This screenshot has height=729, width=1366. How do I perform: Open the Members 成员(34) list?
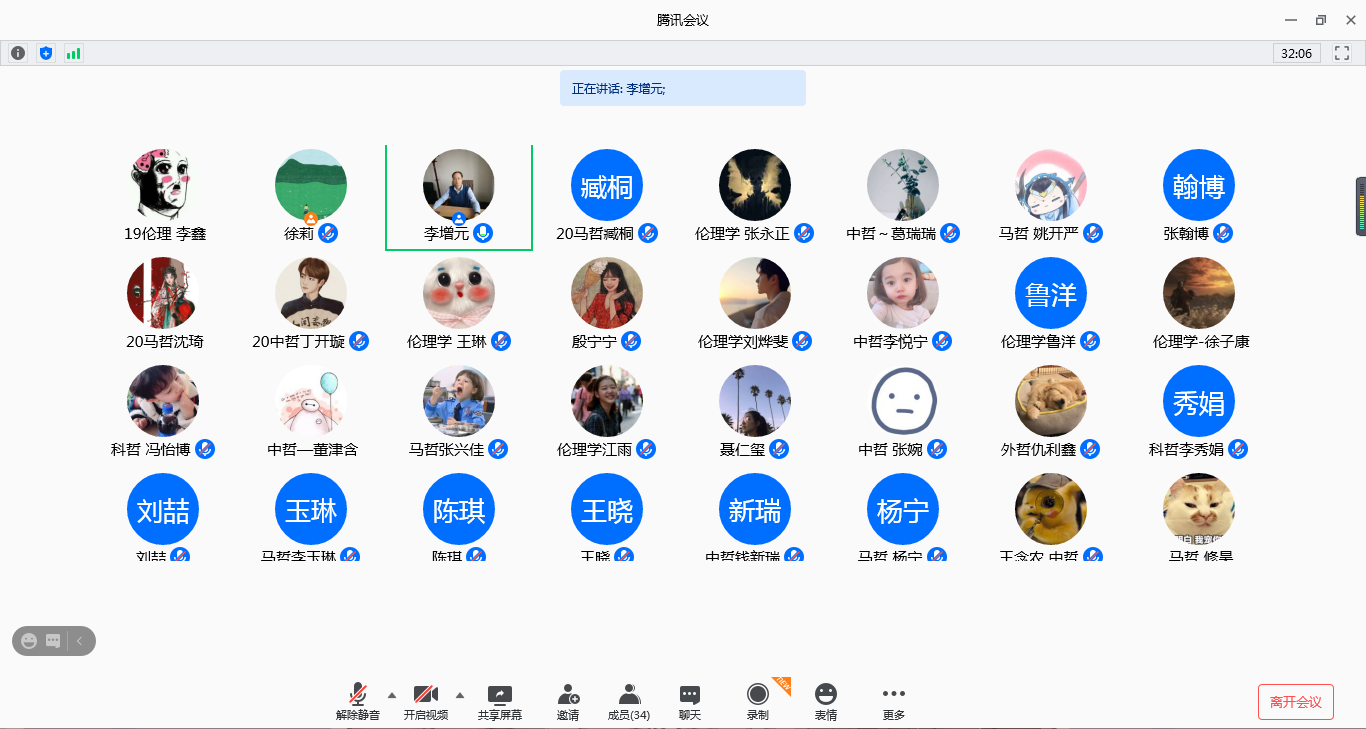629,702
